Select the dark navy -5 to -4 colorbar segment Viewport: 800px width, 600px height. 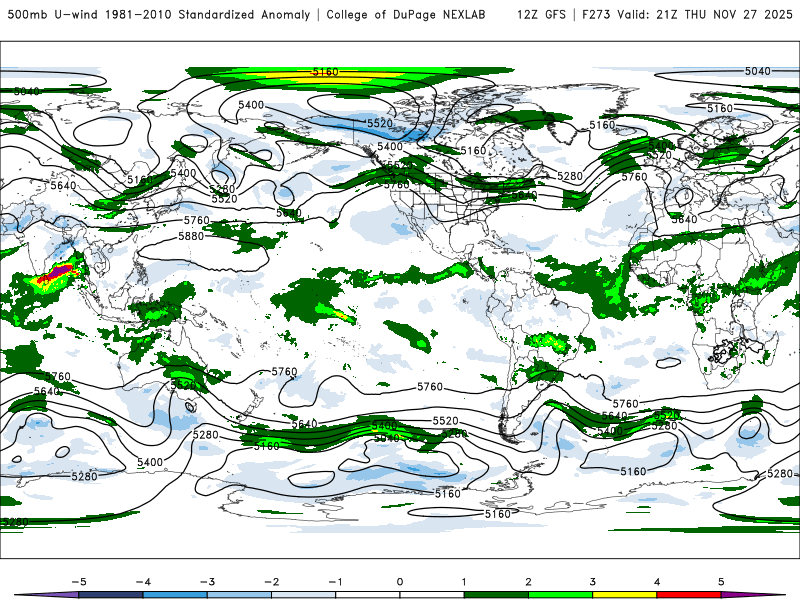(111, 595)
